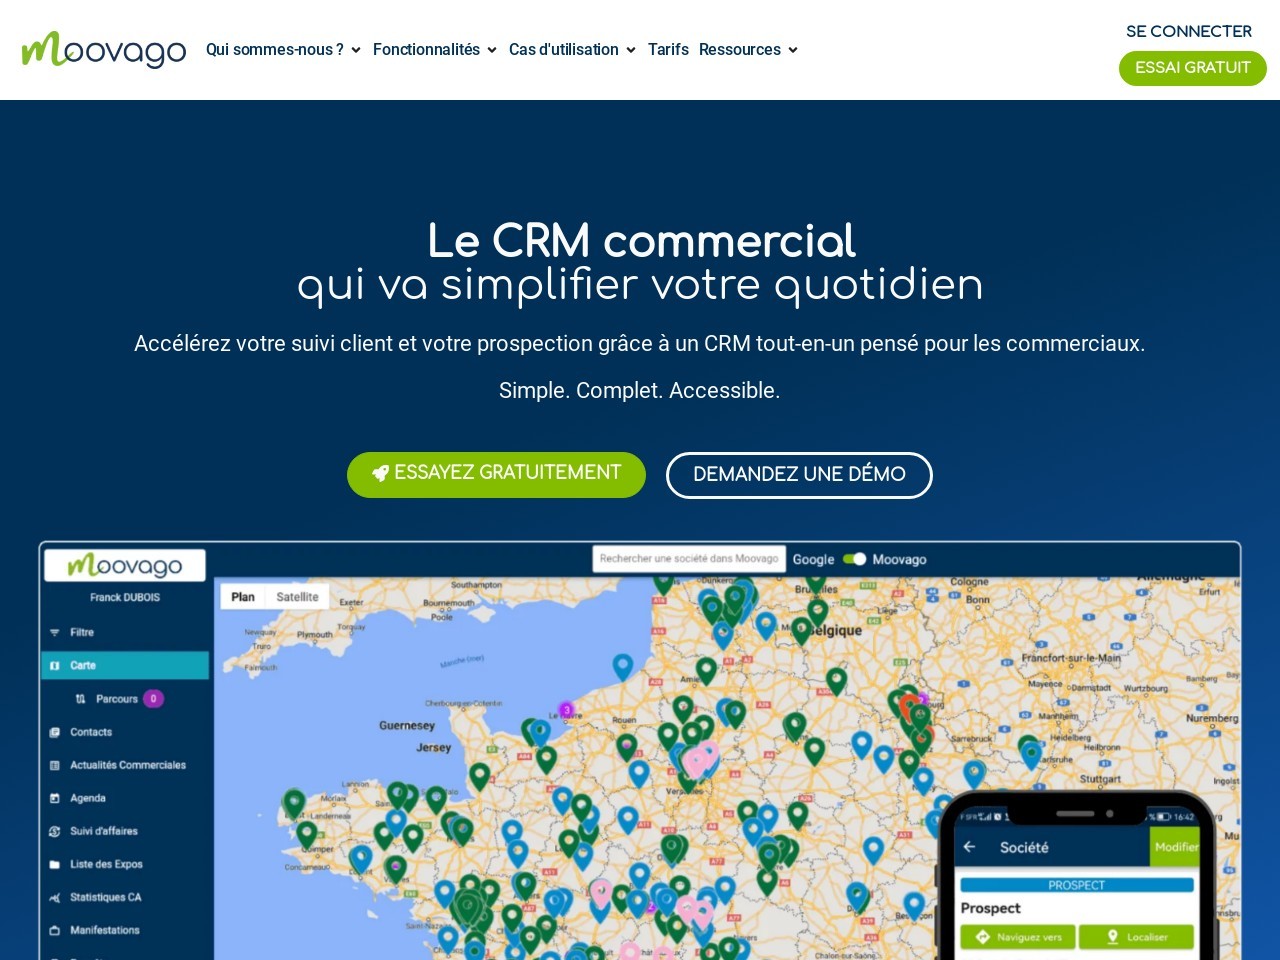Click the "Liste des Expos" sidebar label

tap(106, 864)
